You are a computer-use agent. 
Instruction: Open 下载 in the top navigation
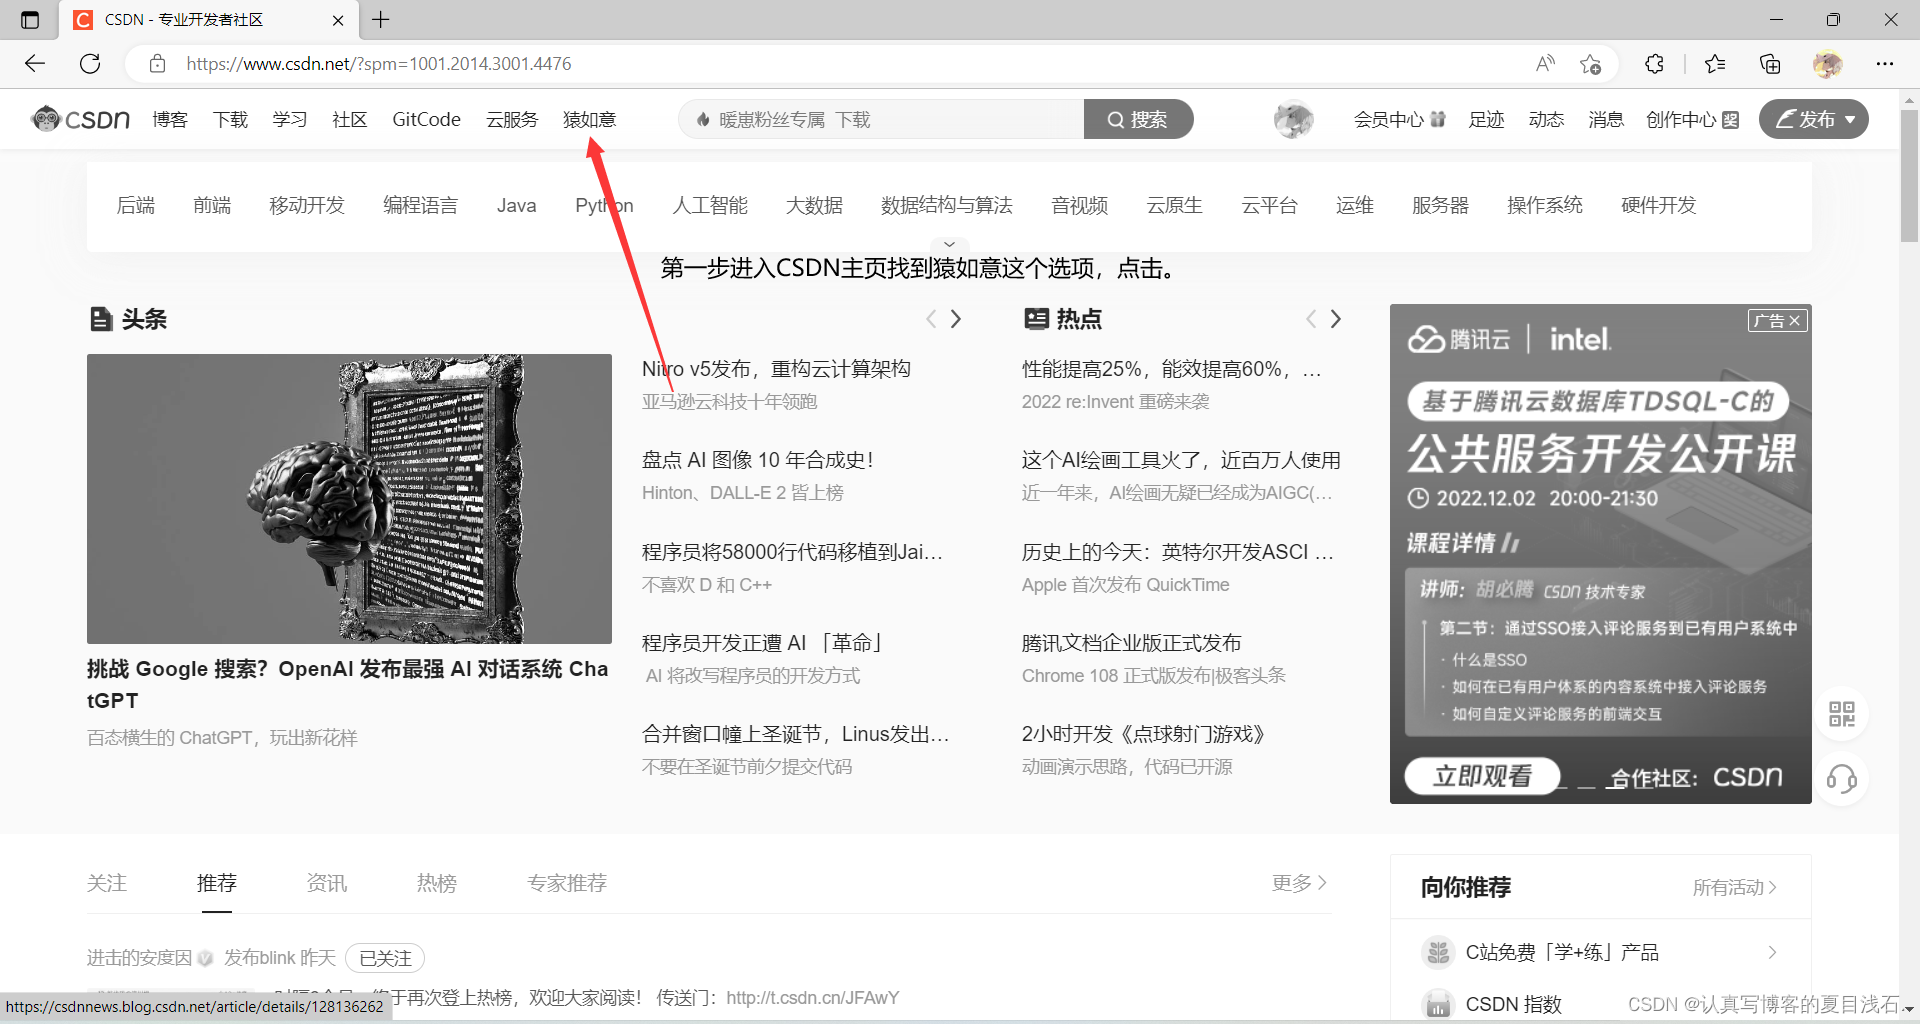pos(230,120)
